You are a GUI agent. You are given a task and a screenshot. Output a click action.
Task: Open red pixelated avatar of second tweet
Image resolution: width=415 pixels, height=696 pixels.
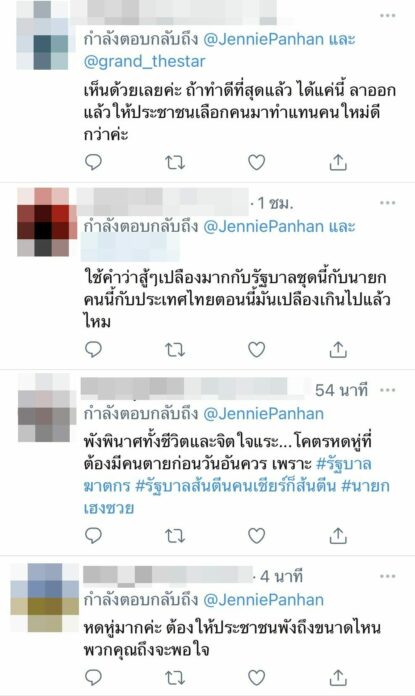point(43,222)
